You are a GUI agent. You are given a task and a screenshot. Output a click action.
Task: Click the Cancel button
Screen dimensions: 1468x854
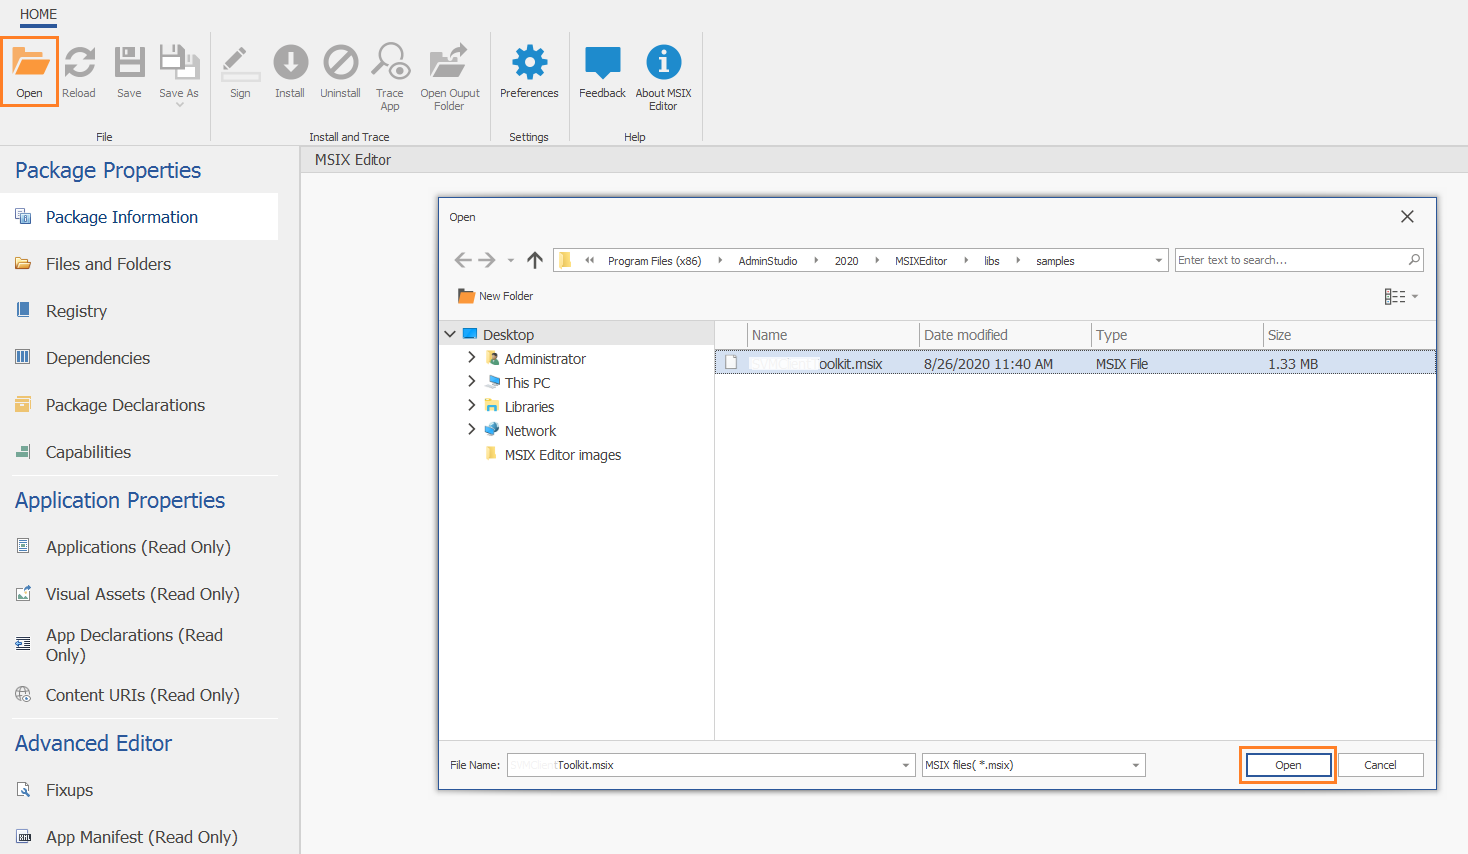pos(1380,765)
